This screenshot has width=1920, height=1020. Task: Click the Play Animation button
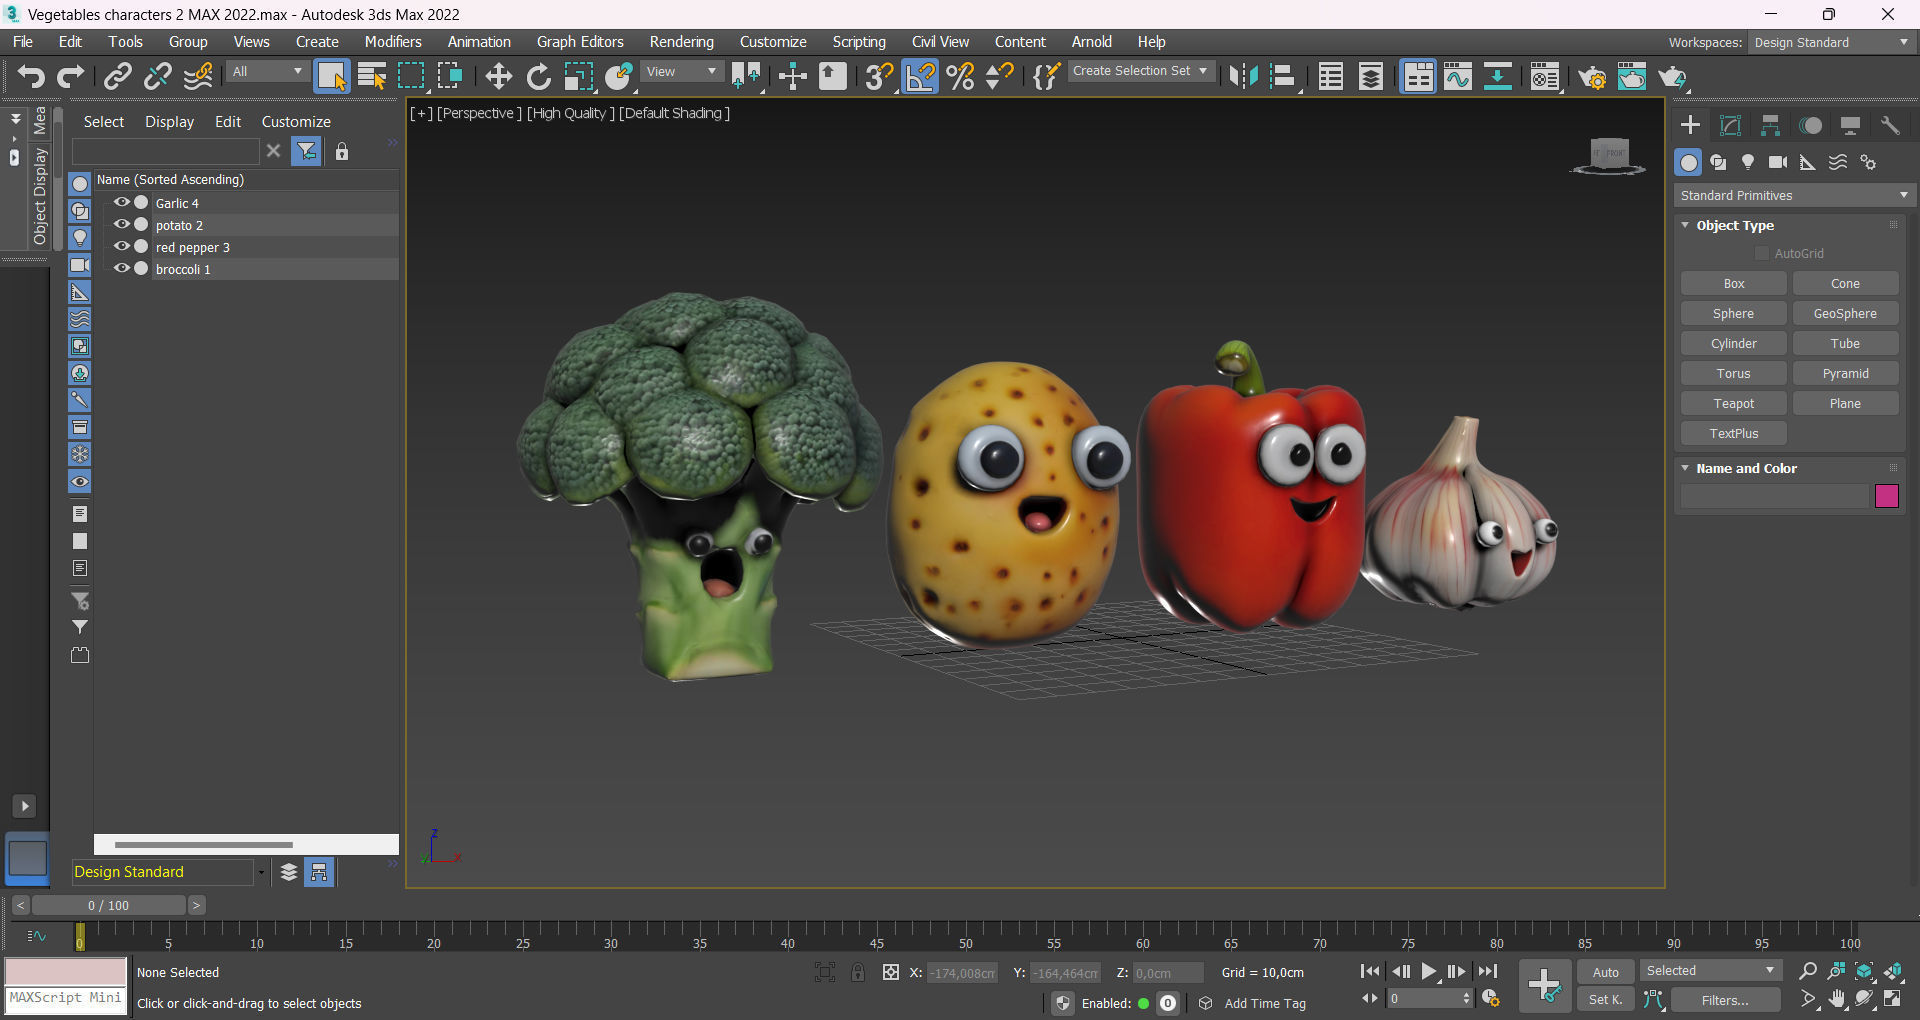coord(1429,971)
